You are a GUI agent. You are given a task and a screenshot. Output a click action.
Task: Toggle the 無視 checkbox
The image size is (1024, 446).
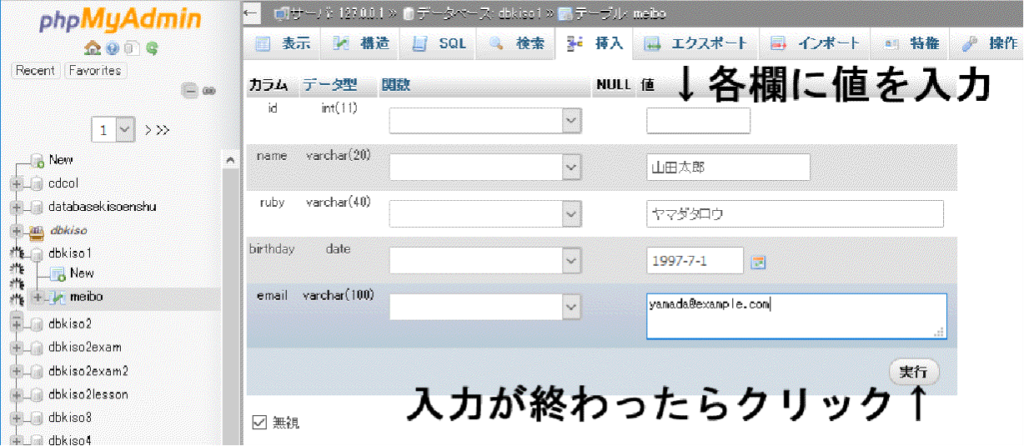259,421
